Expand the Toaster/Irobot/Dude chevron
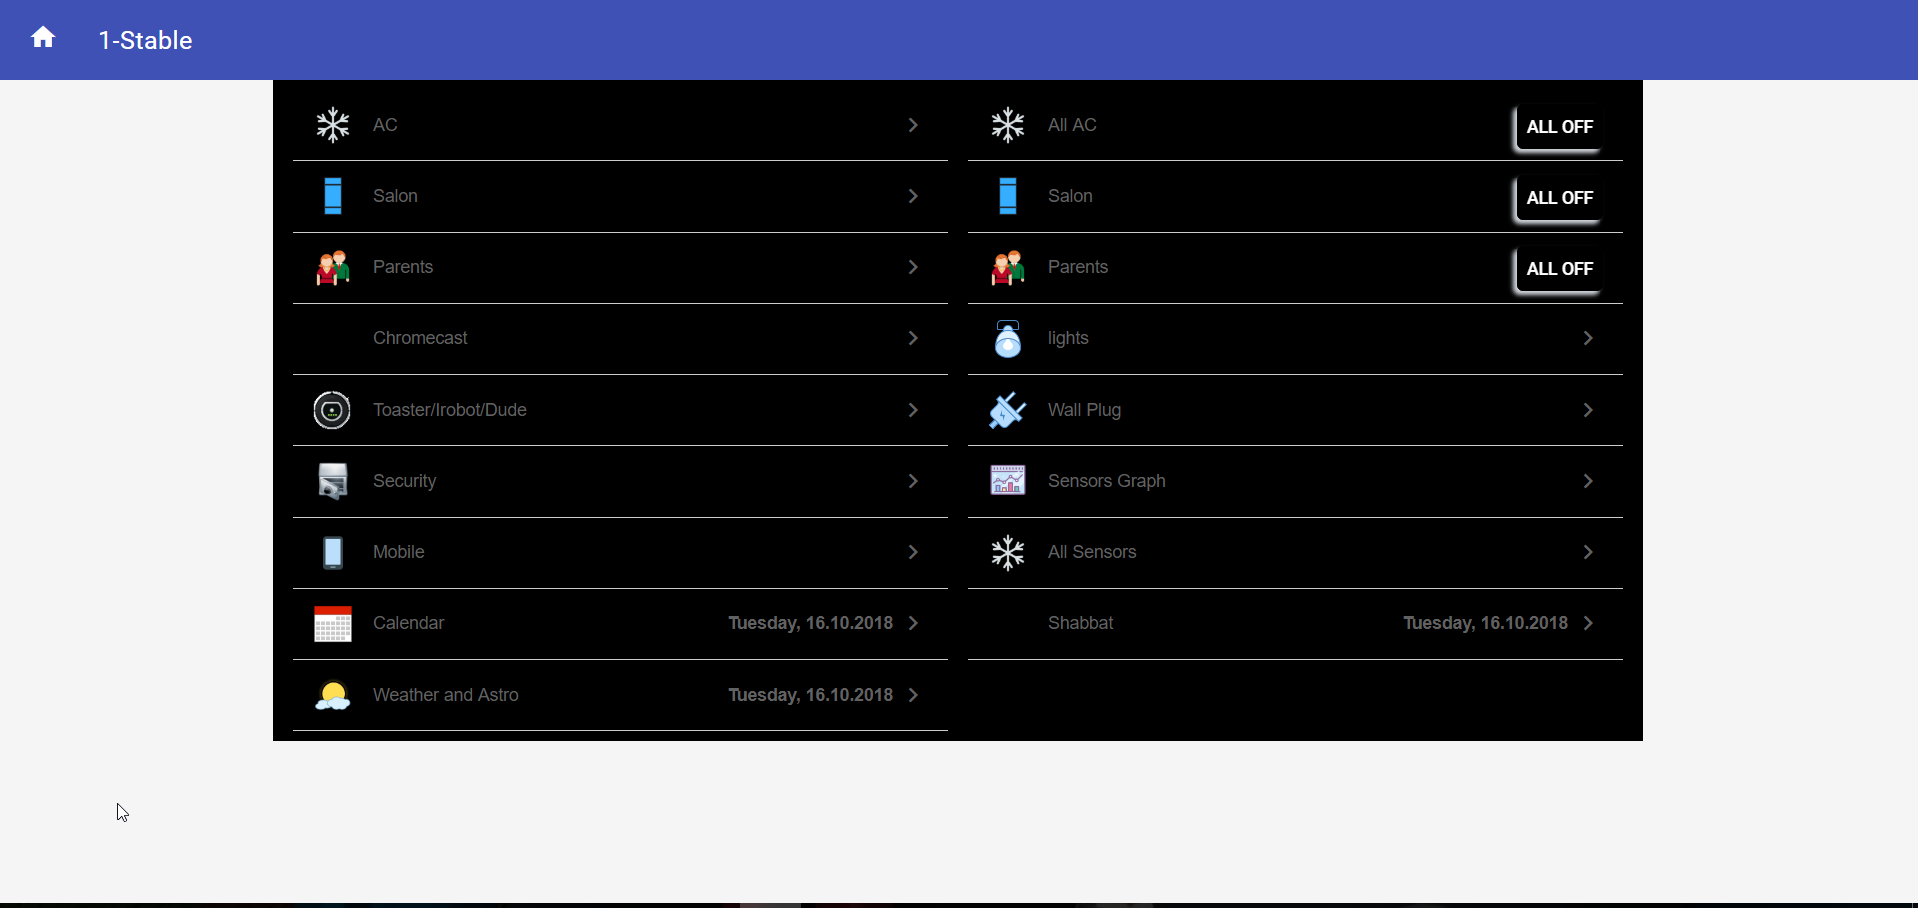Image resolution: width=1918 pixels, height=908 pixels. (913, 410)
